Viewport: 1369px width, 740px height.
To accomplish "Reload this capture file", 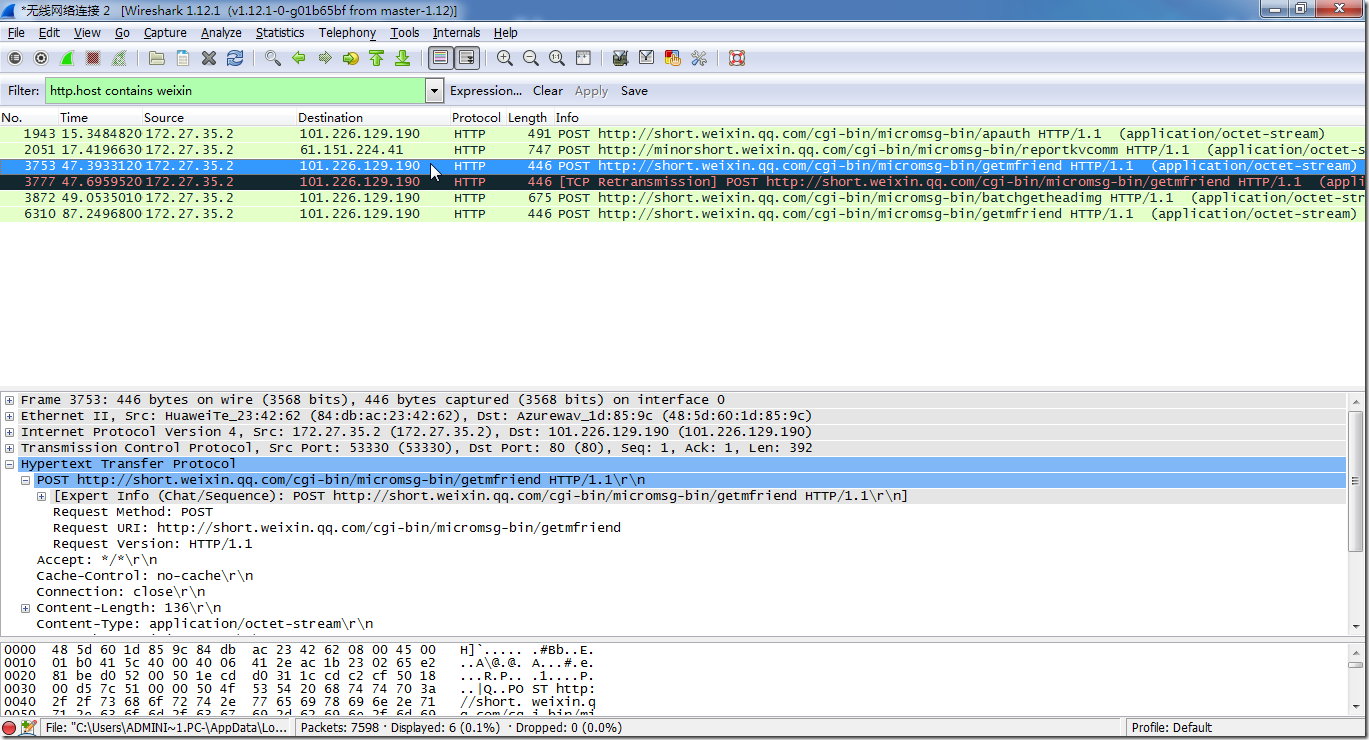I will point(235,58).
